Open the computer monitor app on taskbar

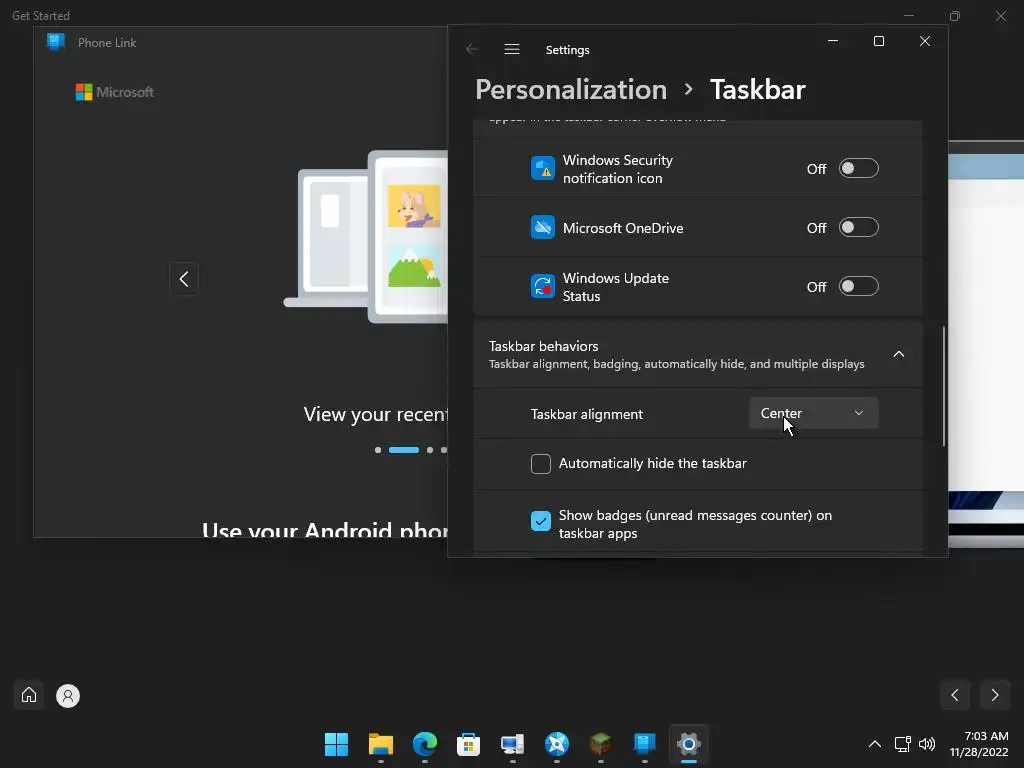(513, 744)
